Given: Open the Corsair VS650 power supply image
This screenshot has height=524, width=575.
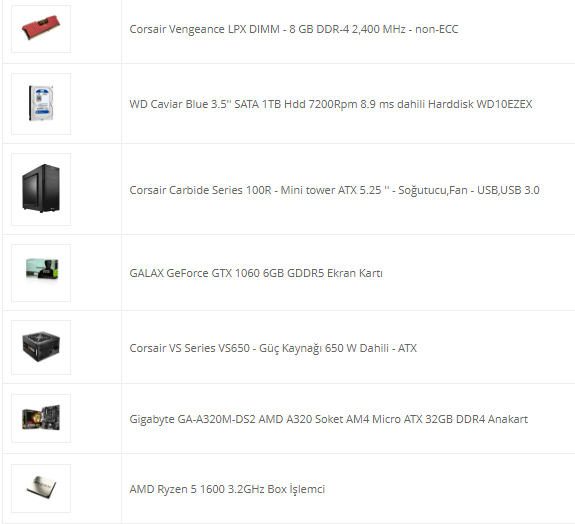Looking at the screenshot, I should click(x=41, y=347).
